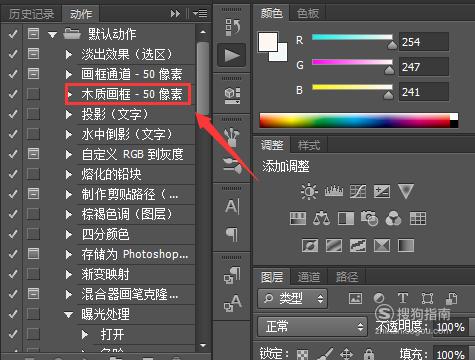Open the Brush presets cup icon

232,137
